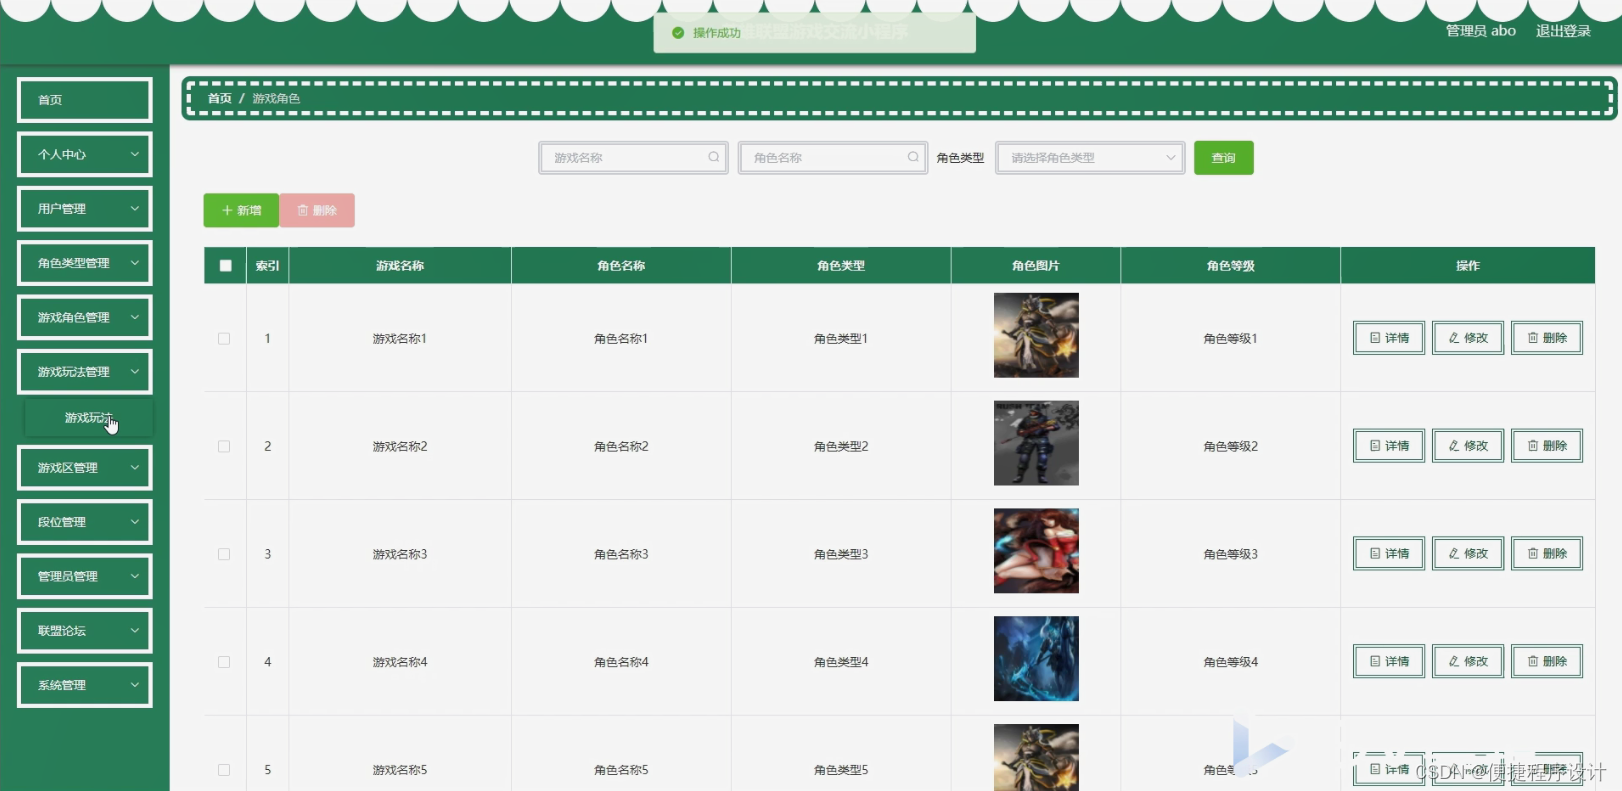Click the cell 角色等级2
The width and height of the screenshot is (1622, 791).
pyautogui.click(x=1230, y=447)
